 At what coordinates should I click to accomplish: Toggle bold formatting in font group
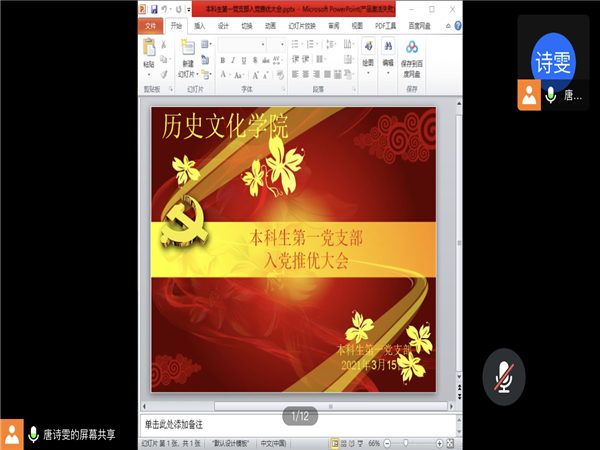pos(222,60)
